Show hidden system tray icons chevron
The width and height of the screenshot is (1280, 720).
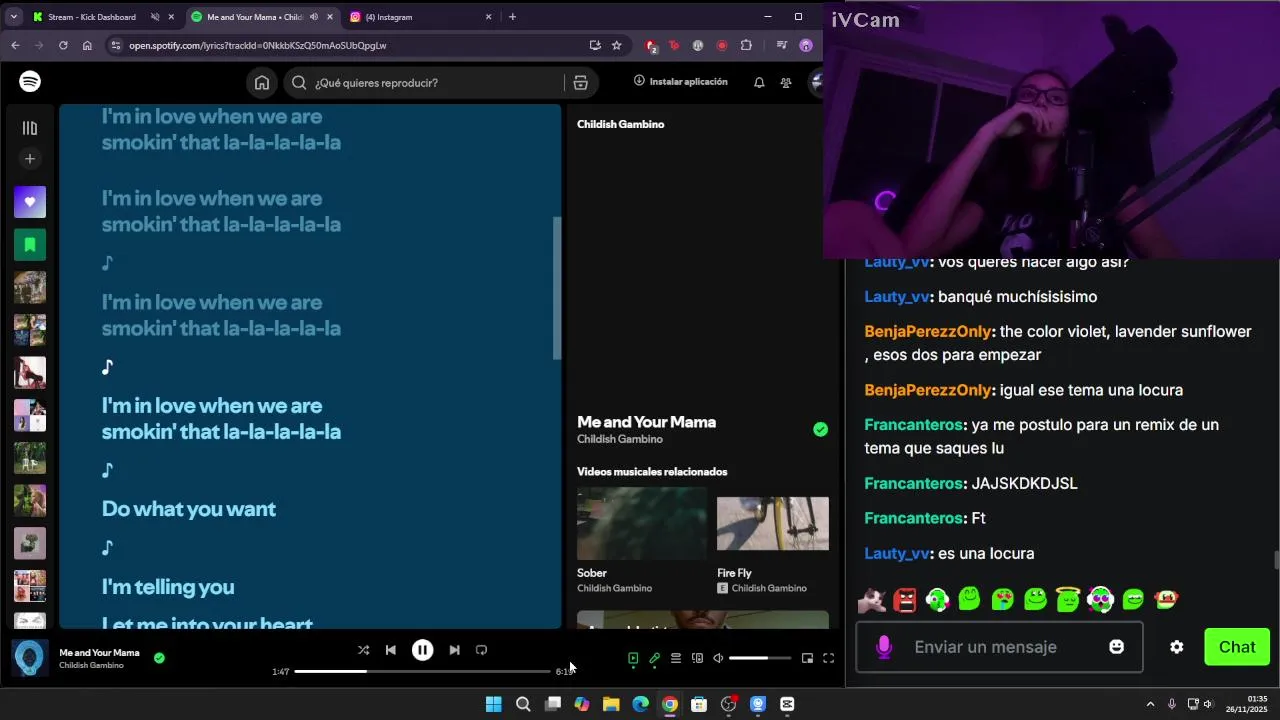1150,704
